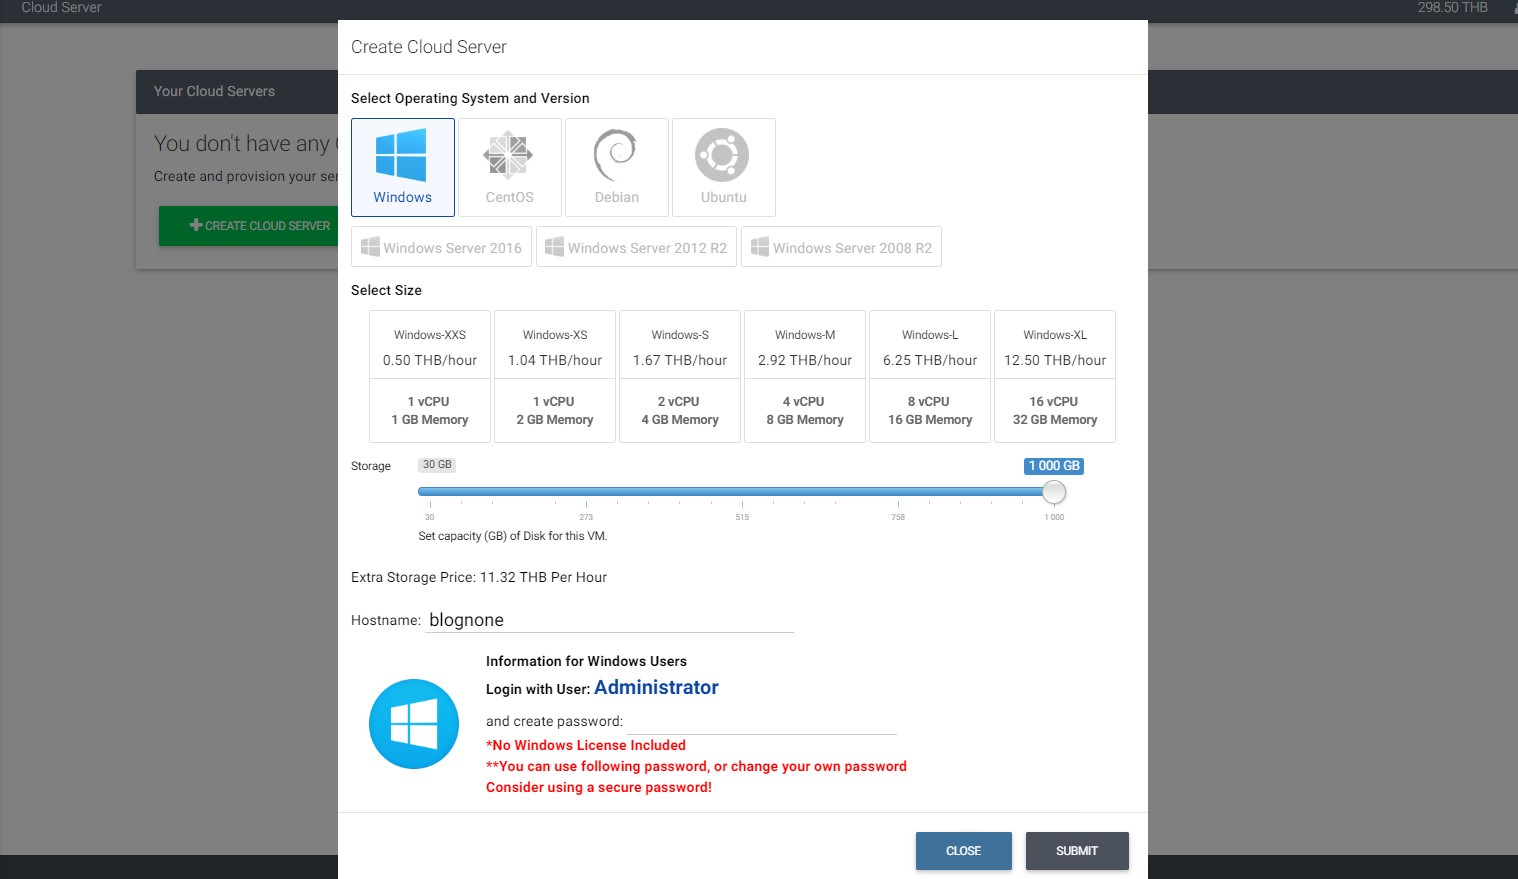Select the Windows-XXS size plan

pos(430,376)
